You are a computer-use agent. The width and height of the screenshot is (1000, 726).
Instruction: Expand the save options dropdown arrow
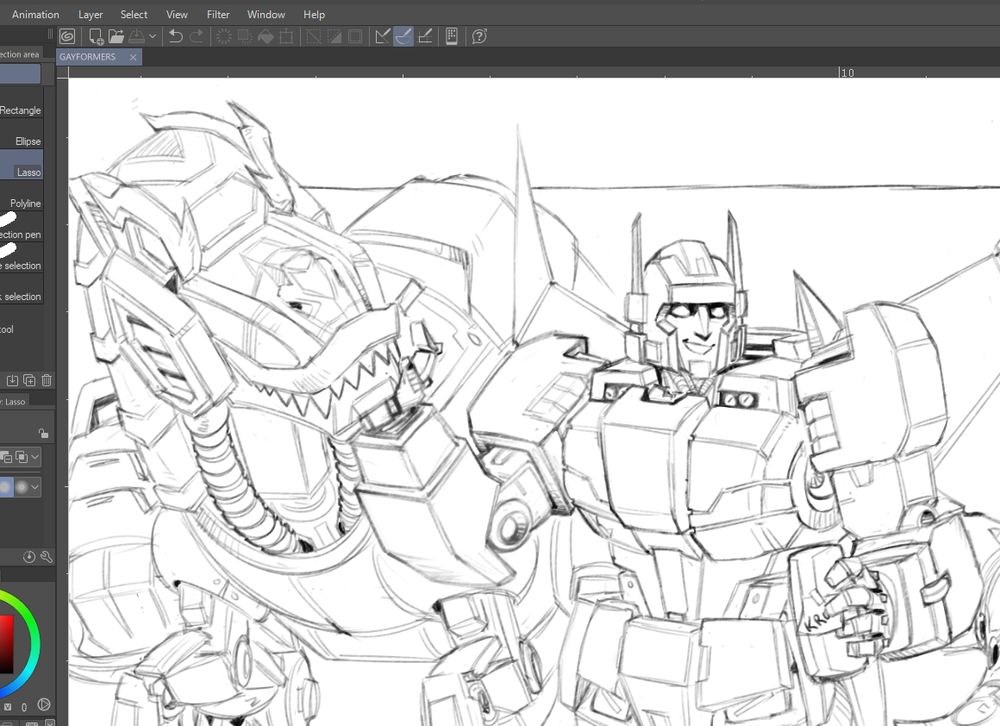pyautogui.click(x=152, y=37)
